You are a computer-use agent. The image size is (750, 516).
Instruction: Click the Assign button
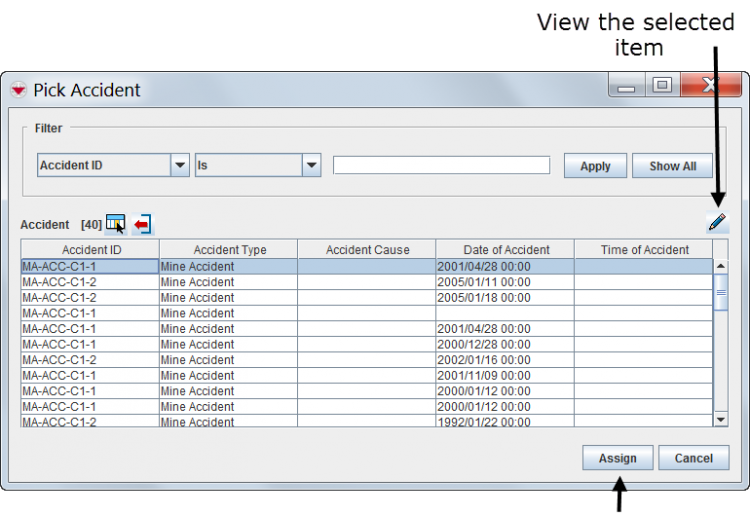click(617, 458)
